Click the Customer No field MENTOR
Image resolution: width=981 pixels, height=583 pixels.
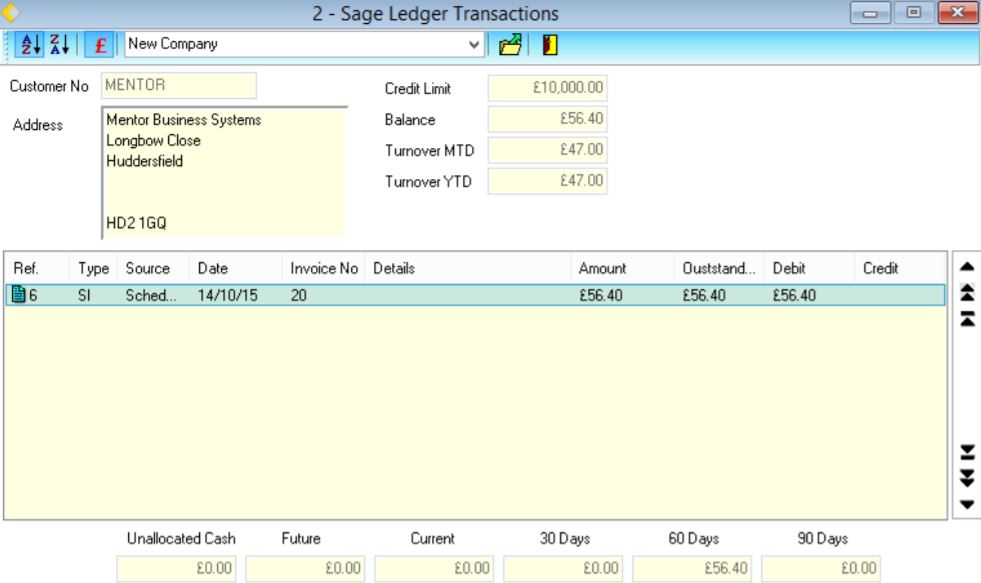179,85
